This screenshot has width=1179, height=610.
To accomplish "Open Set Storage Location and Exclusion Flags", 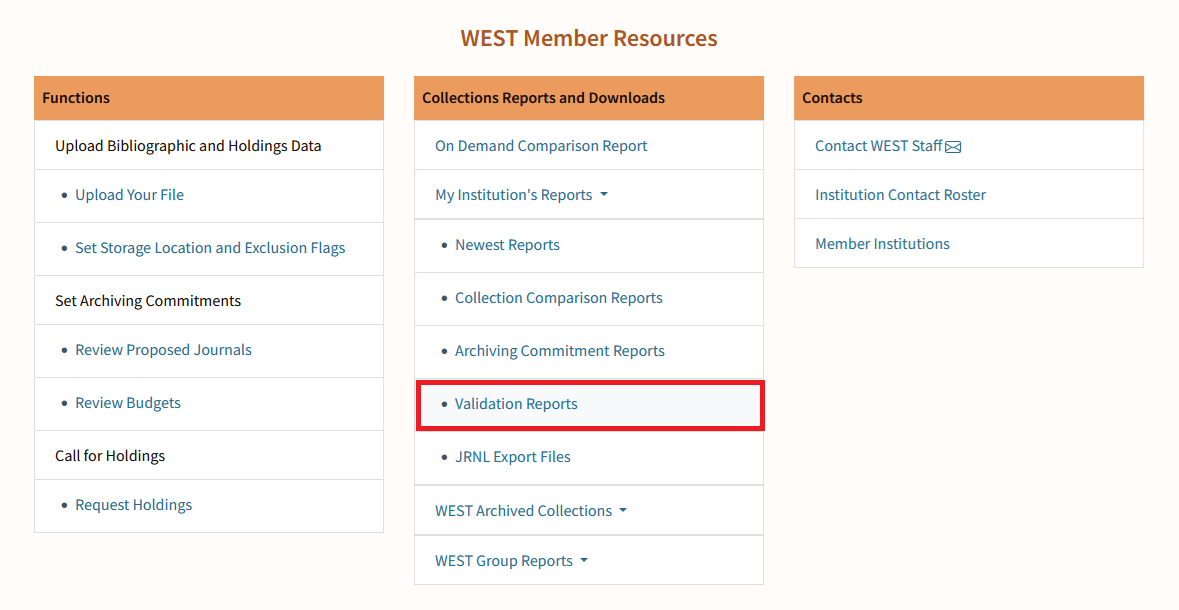I will (210, 248).
